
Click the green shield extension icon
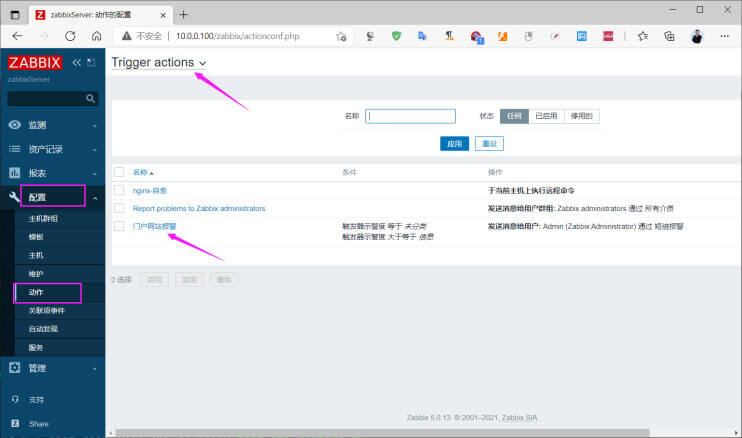[397, 36]
